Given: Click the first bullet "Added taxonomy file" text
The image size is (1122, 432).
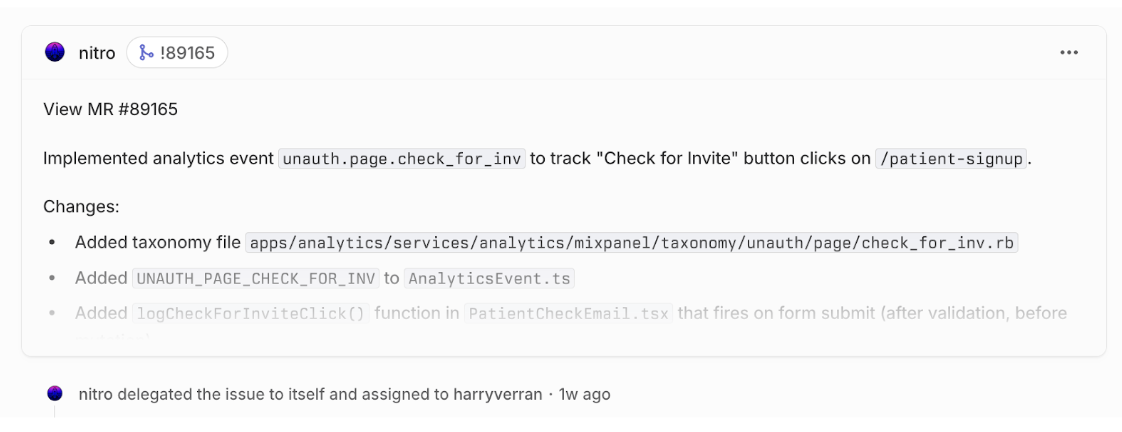Looking at the screenshot, I should tap(158, 243).
